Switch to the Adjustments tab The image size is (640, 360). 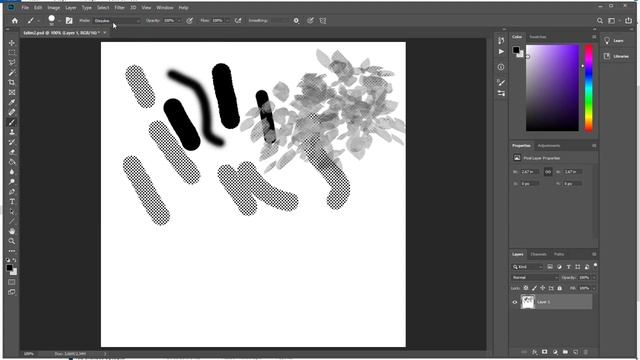pos(549,146)
